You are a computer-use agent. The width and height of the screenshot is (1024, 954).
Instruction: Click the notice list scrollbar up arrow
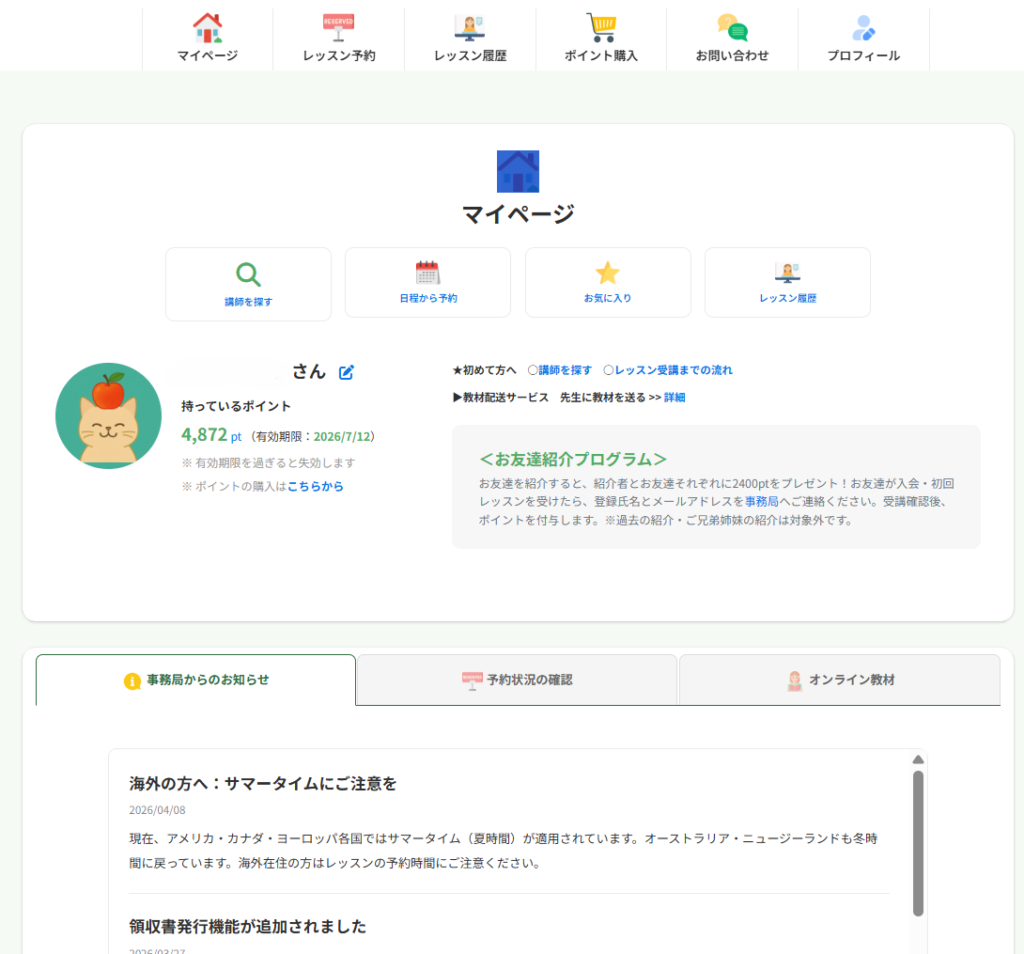[x=918, y=759]
